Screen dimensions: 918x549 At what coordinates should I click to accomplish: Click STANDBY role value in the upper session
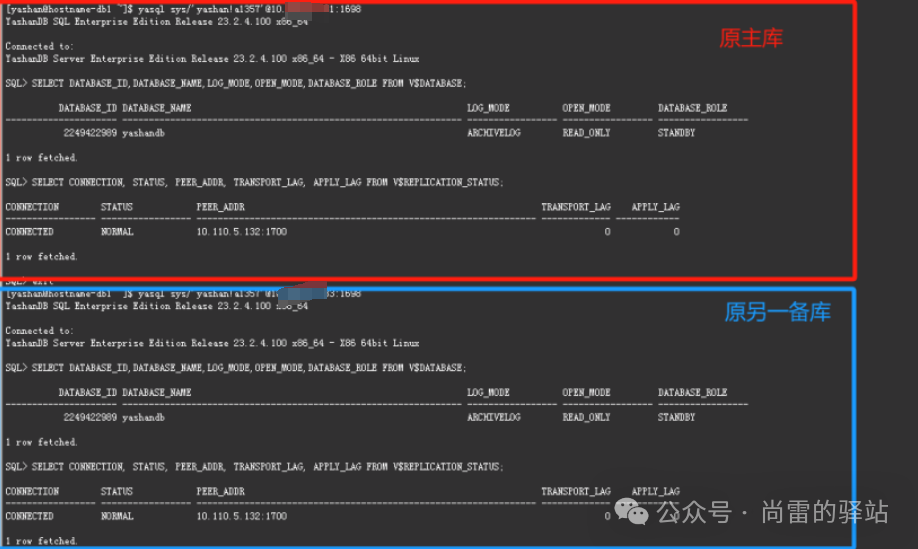676,133
